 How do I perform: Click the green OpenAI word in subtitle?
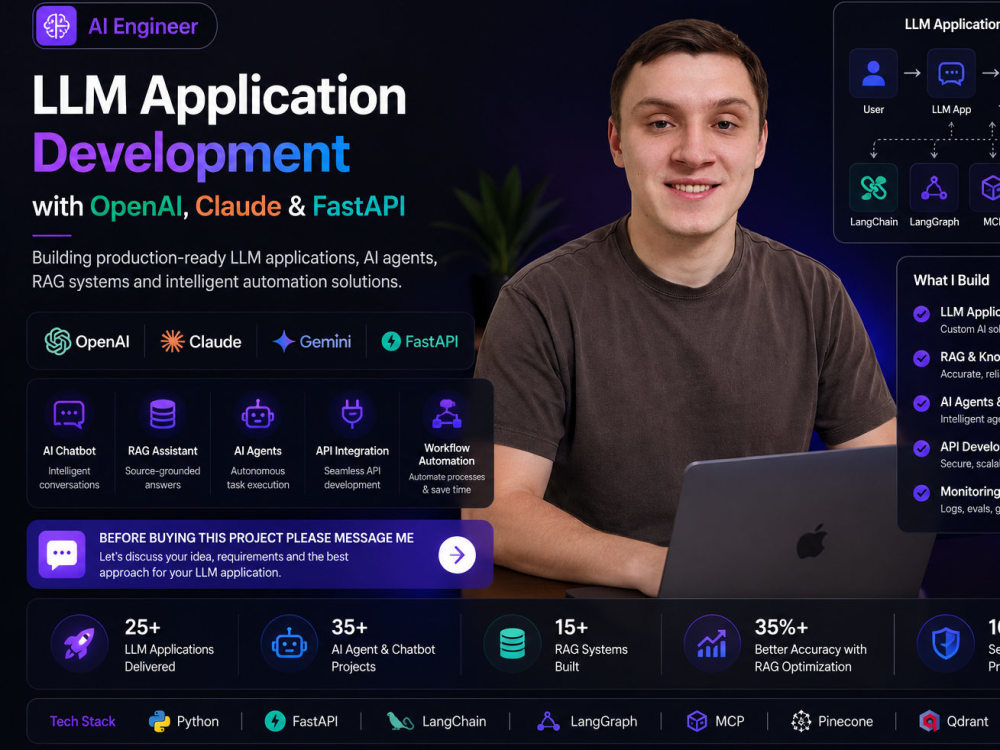coord(136,206)
